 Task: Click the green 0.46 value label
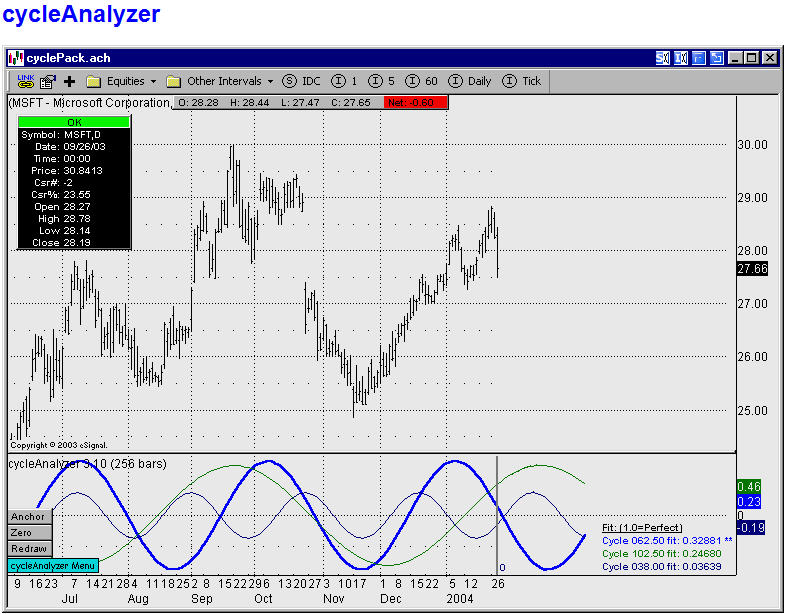coord(748,486)
